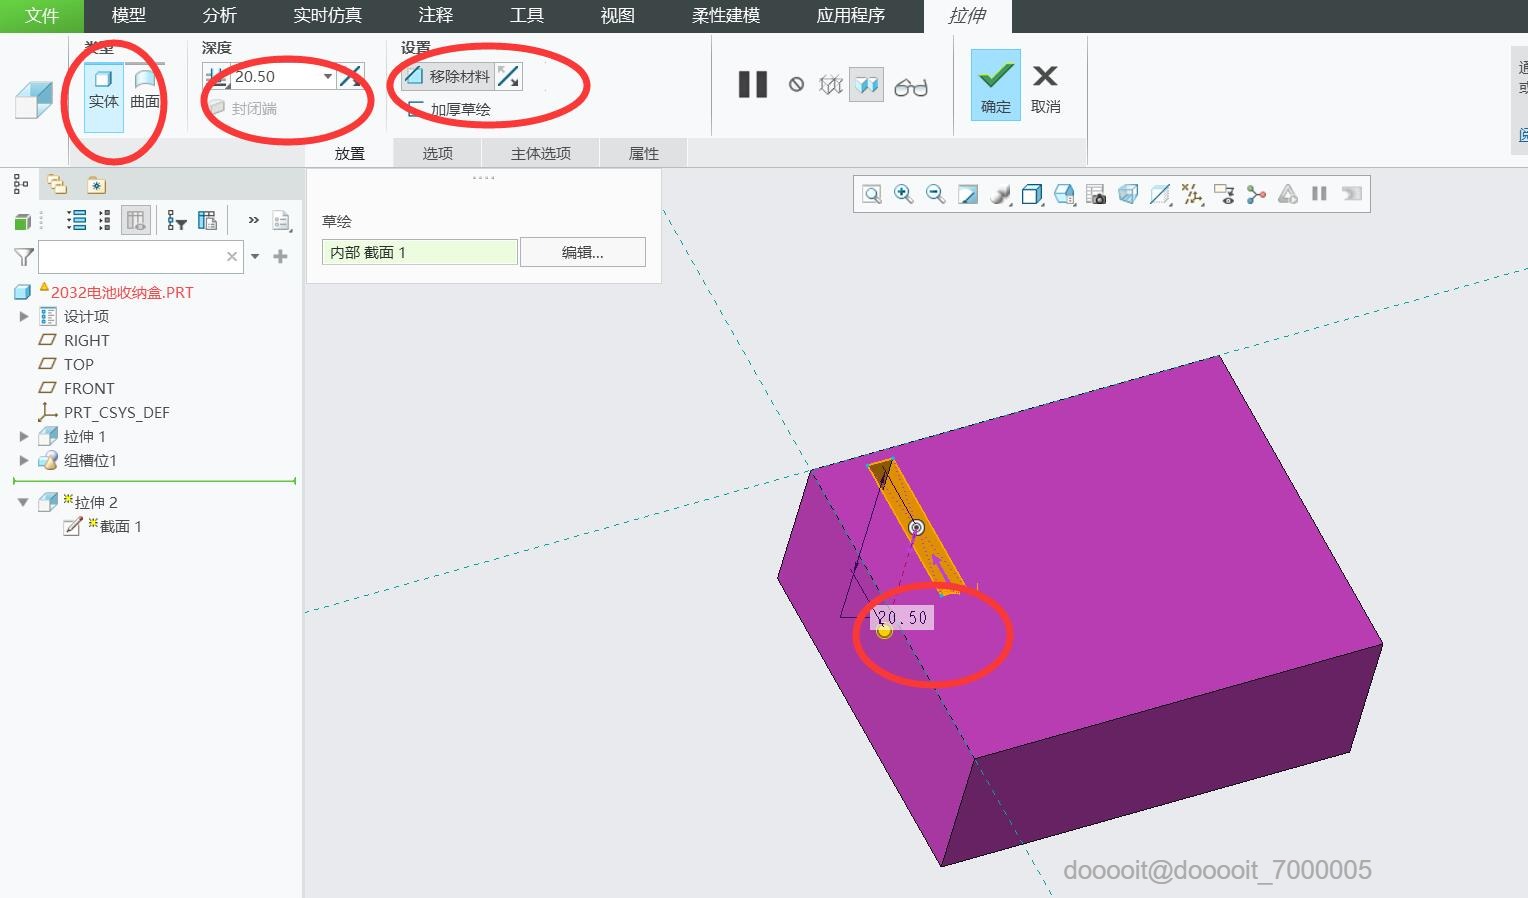The height and width of the screenshot is (898, 1528).
Task: Switch to the 视图 ribbon tab
Action: pyautogui.click(x=618, y=16)
